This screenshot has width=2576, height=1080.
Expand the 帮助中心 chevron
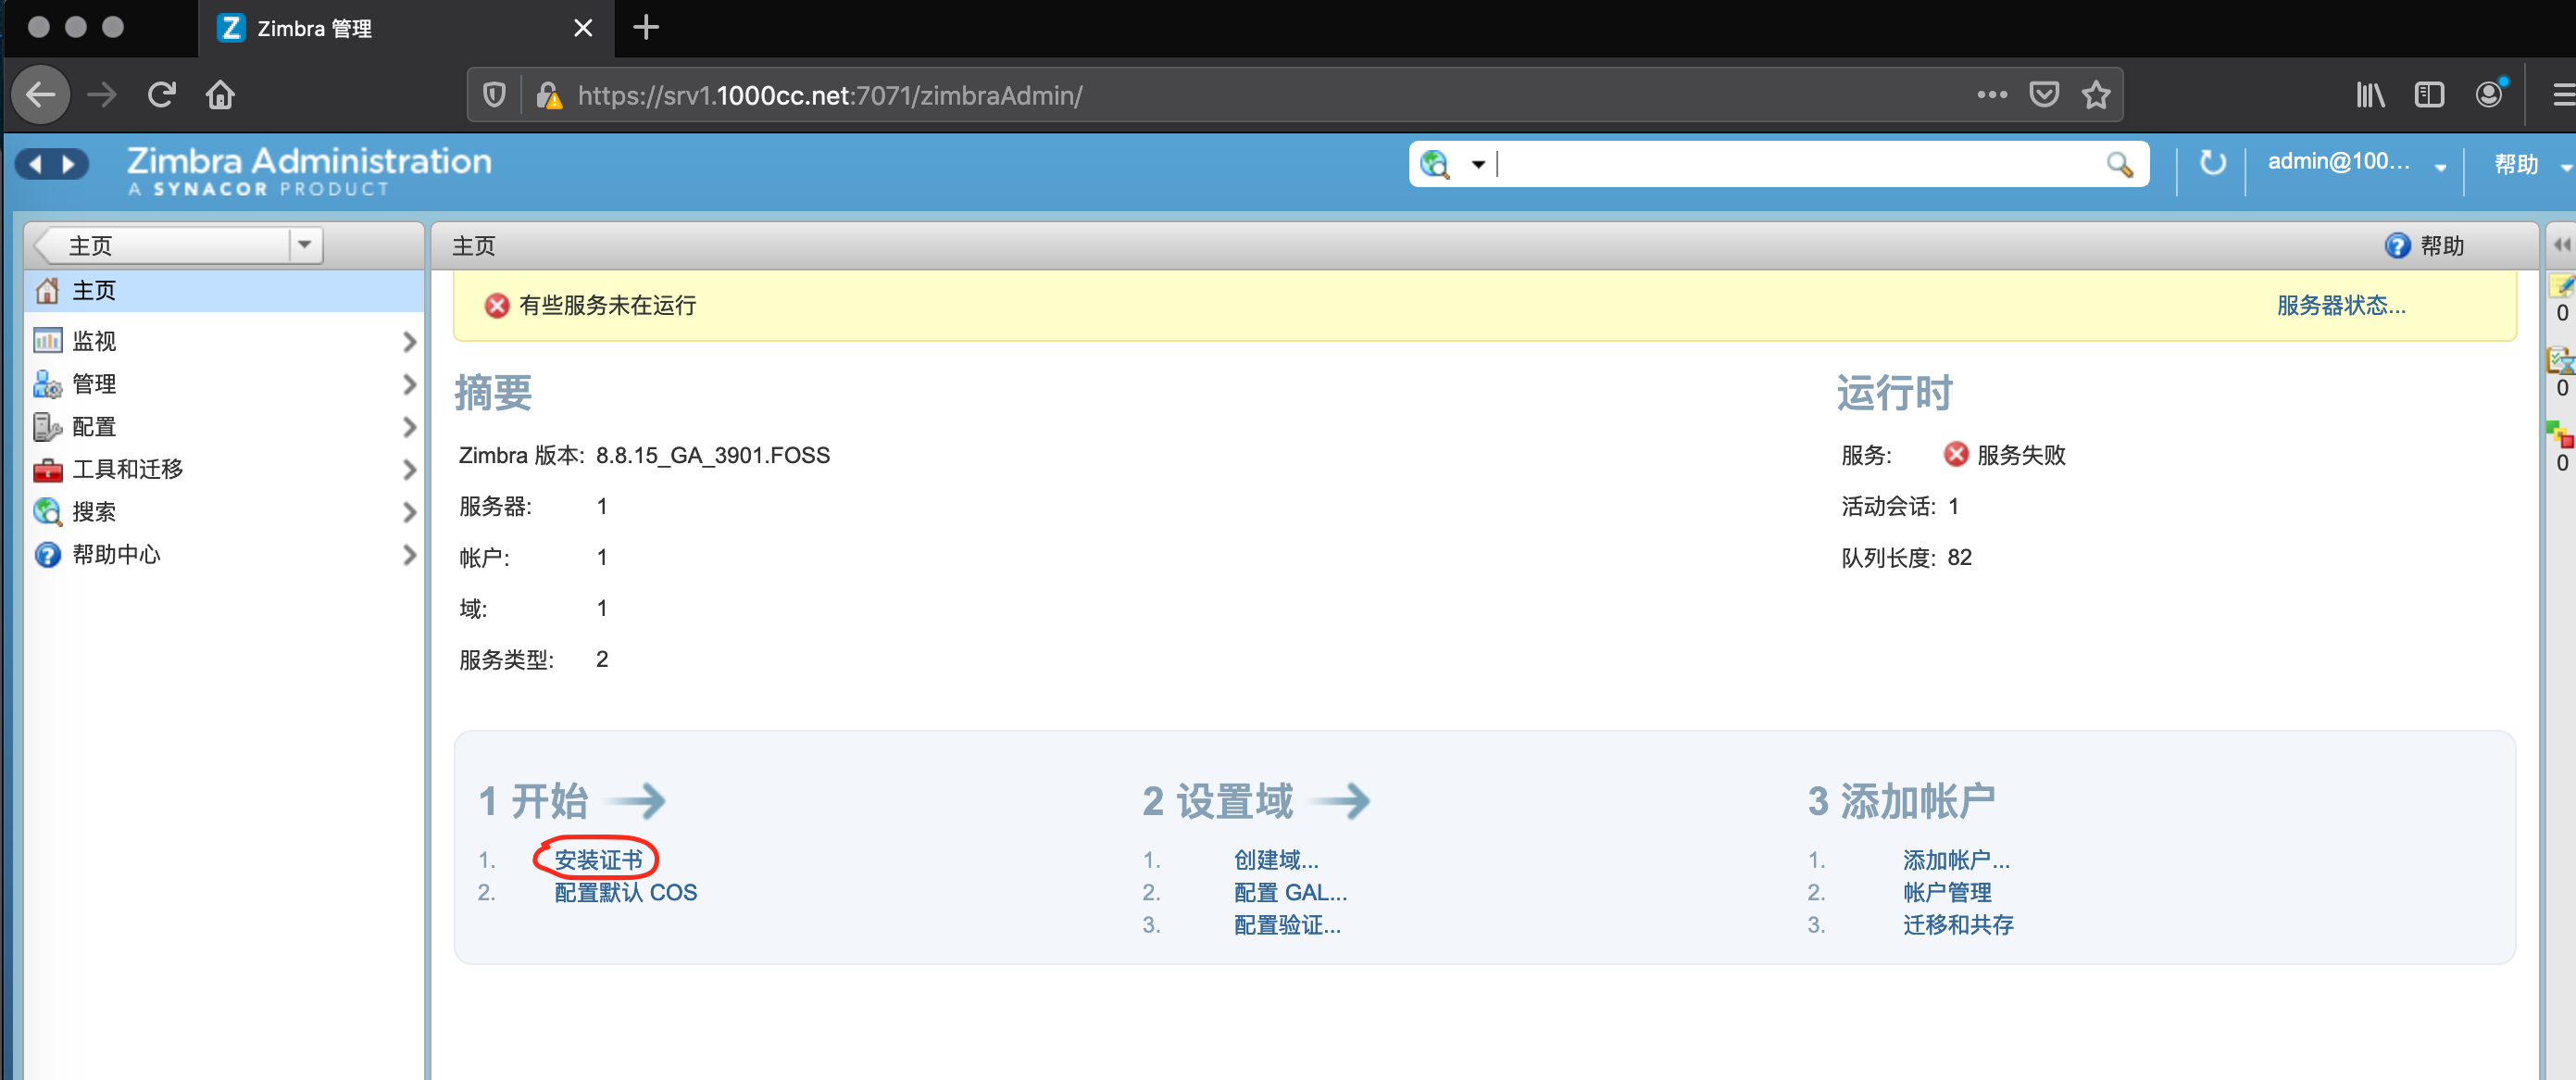tap(408, 555)
